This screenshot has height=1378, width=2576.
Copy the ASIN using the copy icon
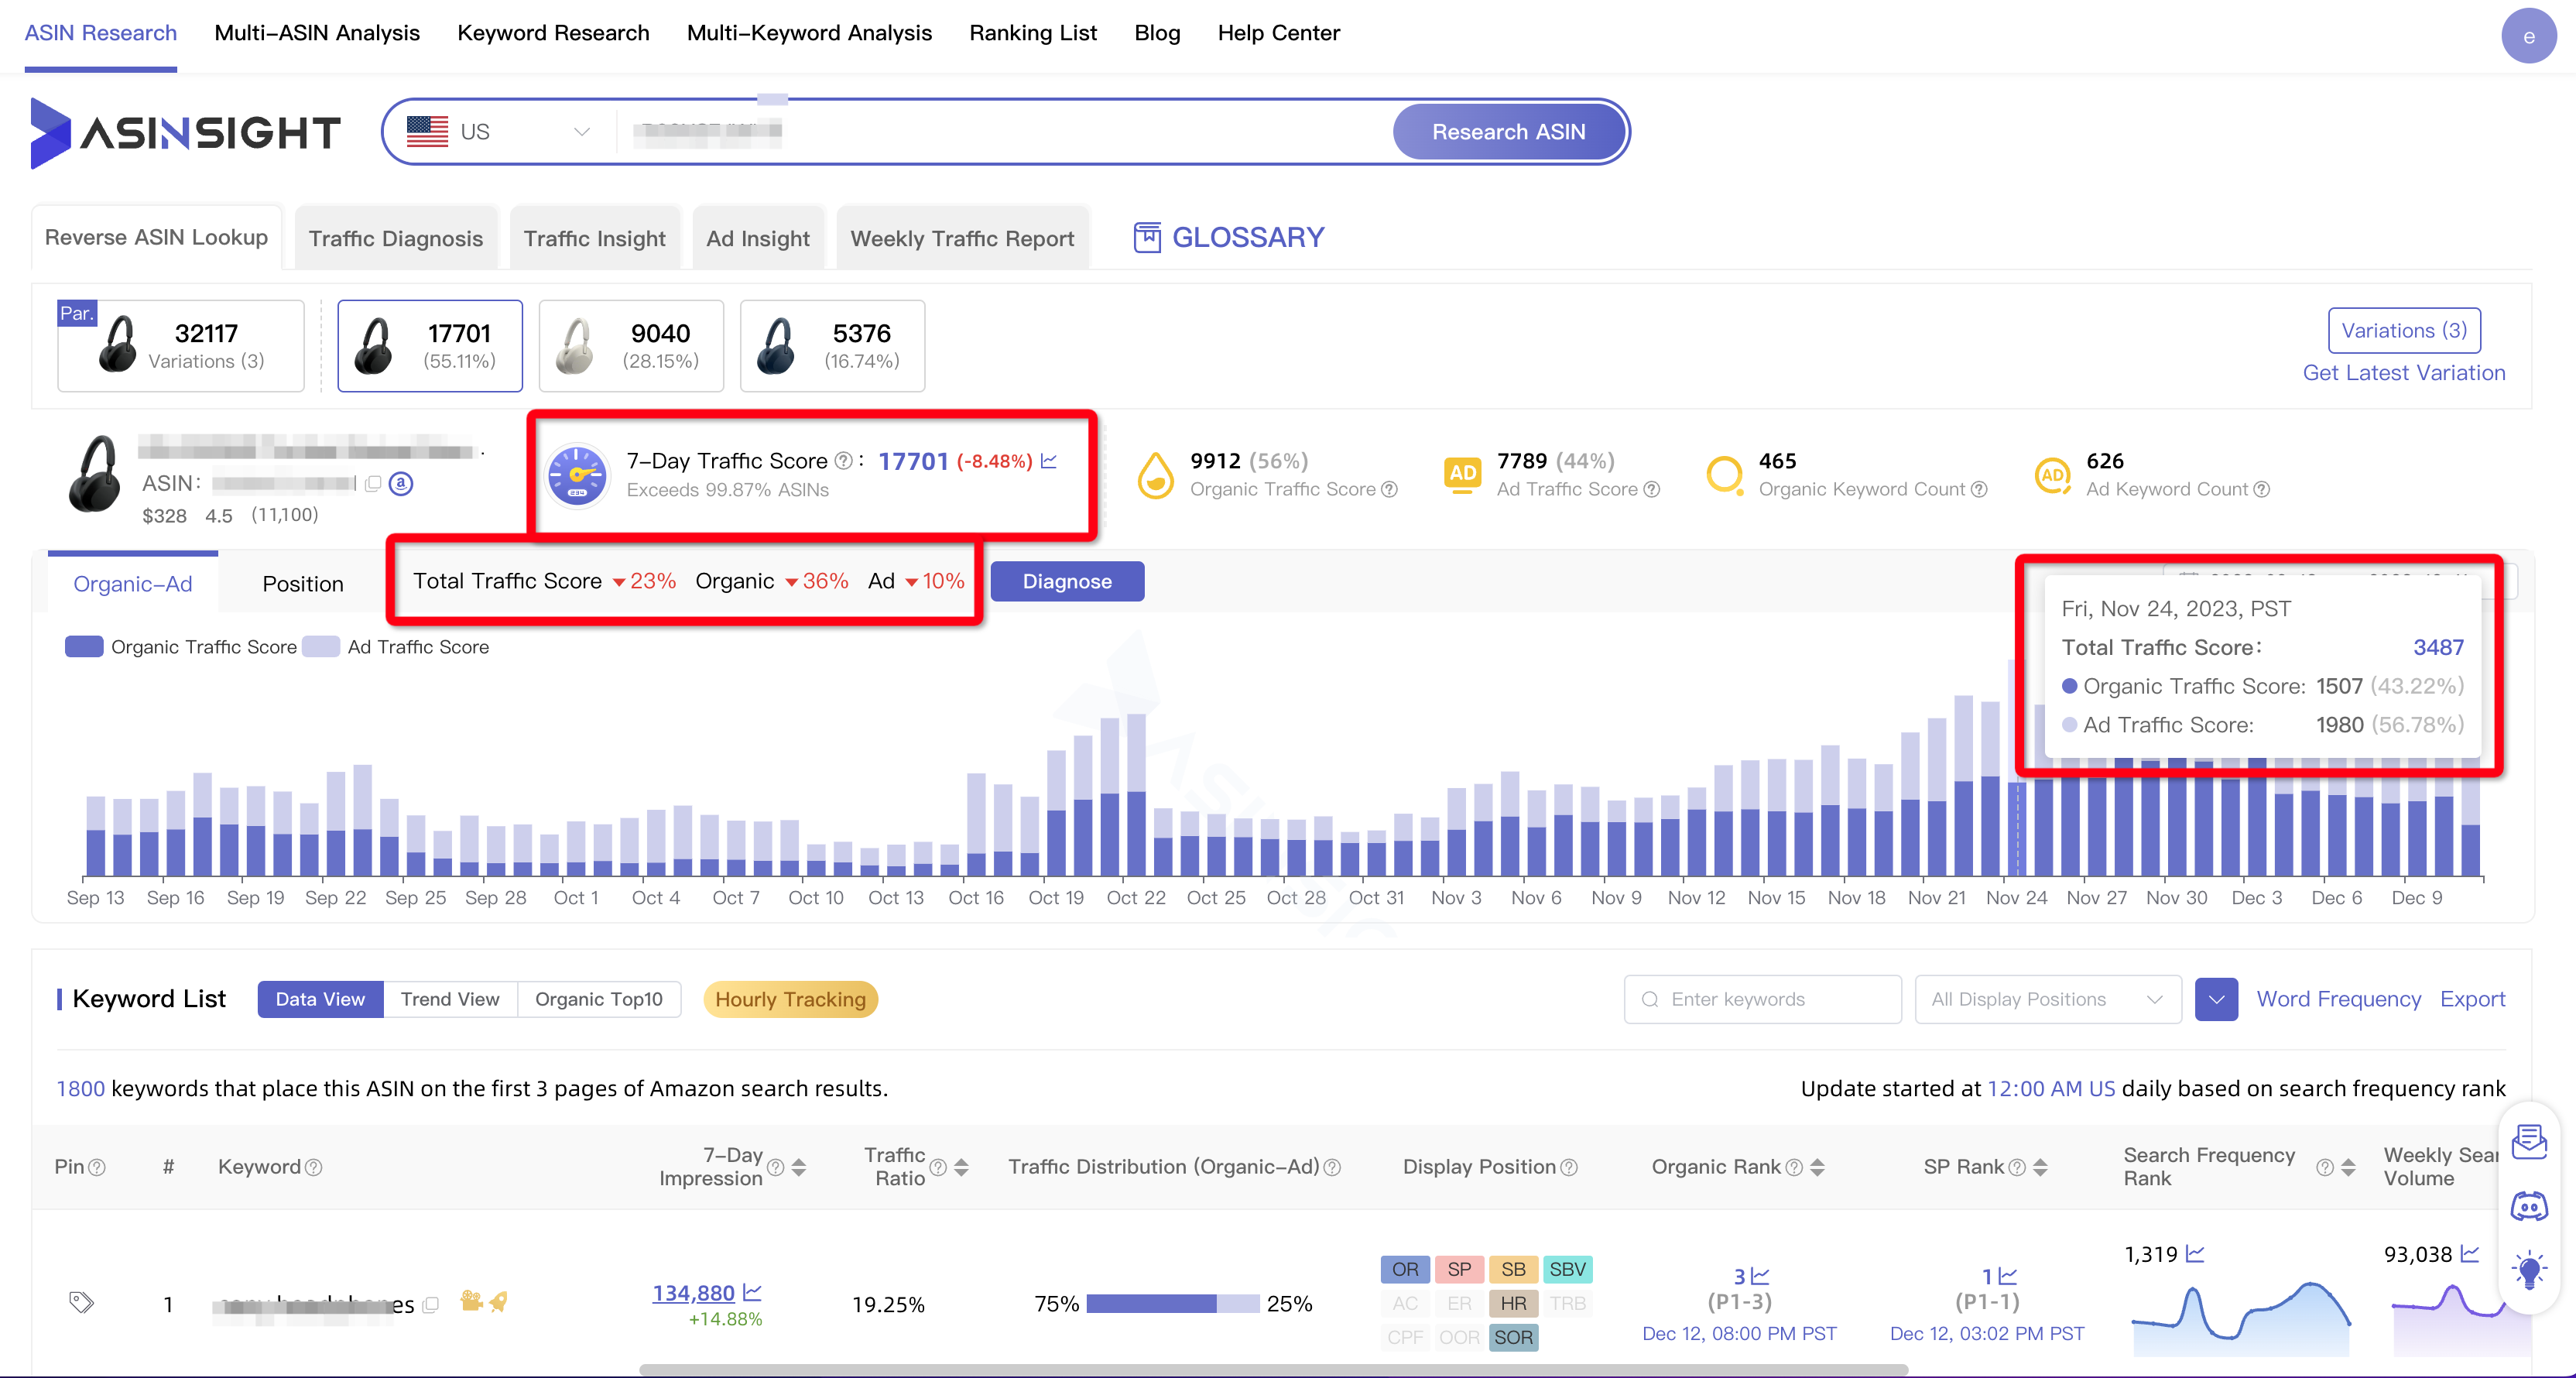[x=372, y=484]
